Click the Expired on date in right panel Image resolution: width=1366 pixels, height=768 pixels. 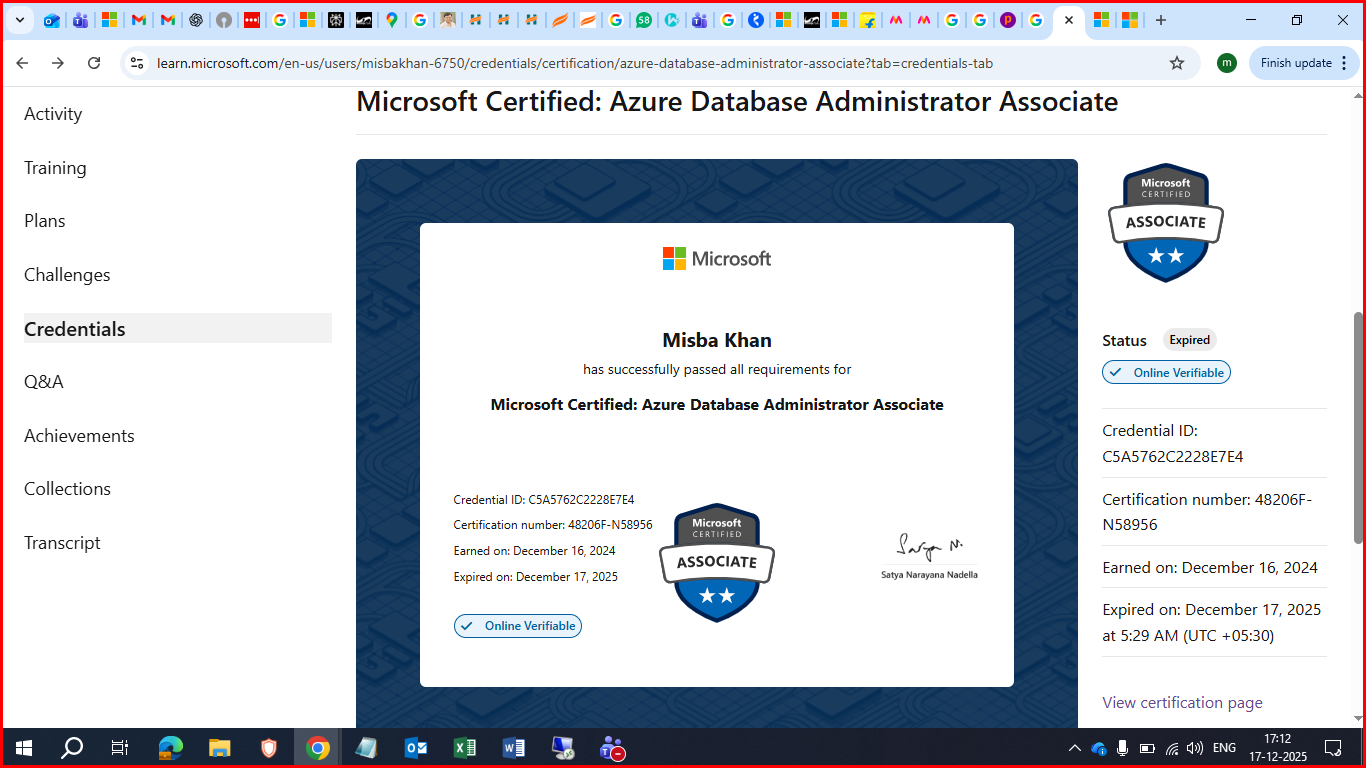coord(1212,623)
